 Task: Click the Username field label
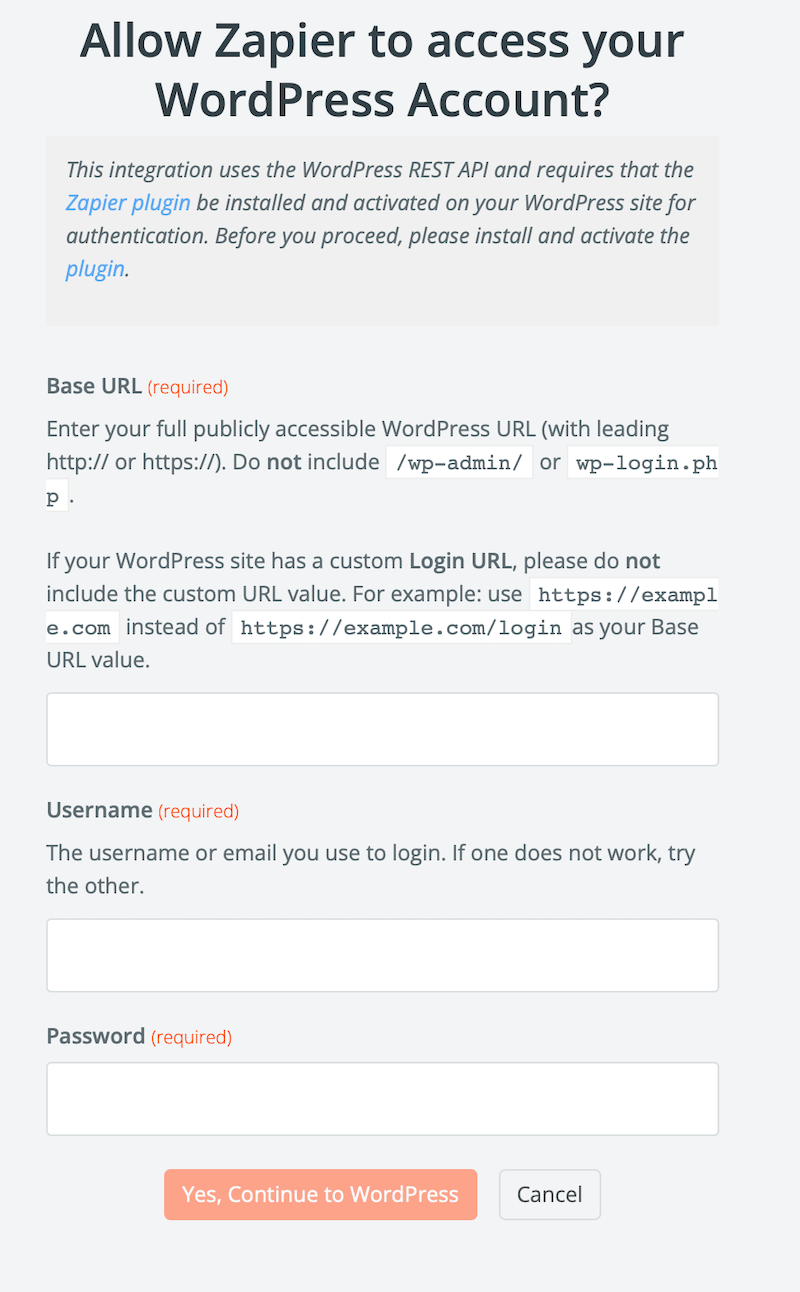click(x=99, y=810)
